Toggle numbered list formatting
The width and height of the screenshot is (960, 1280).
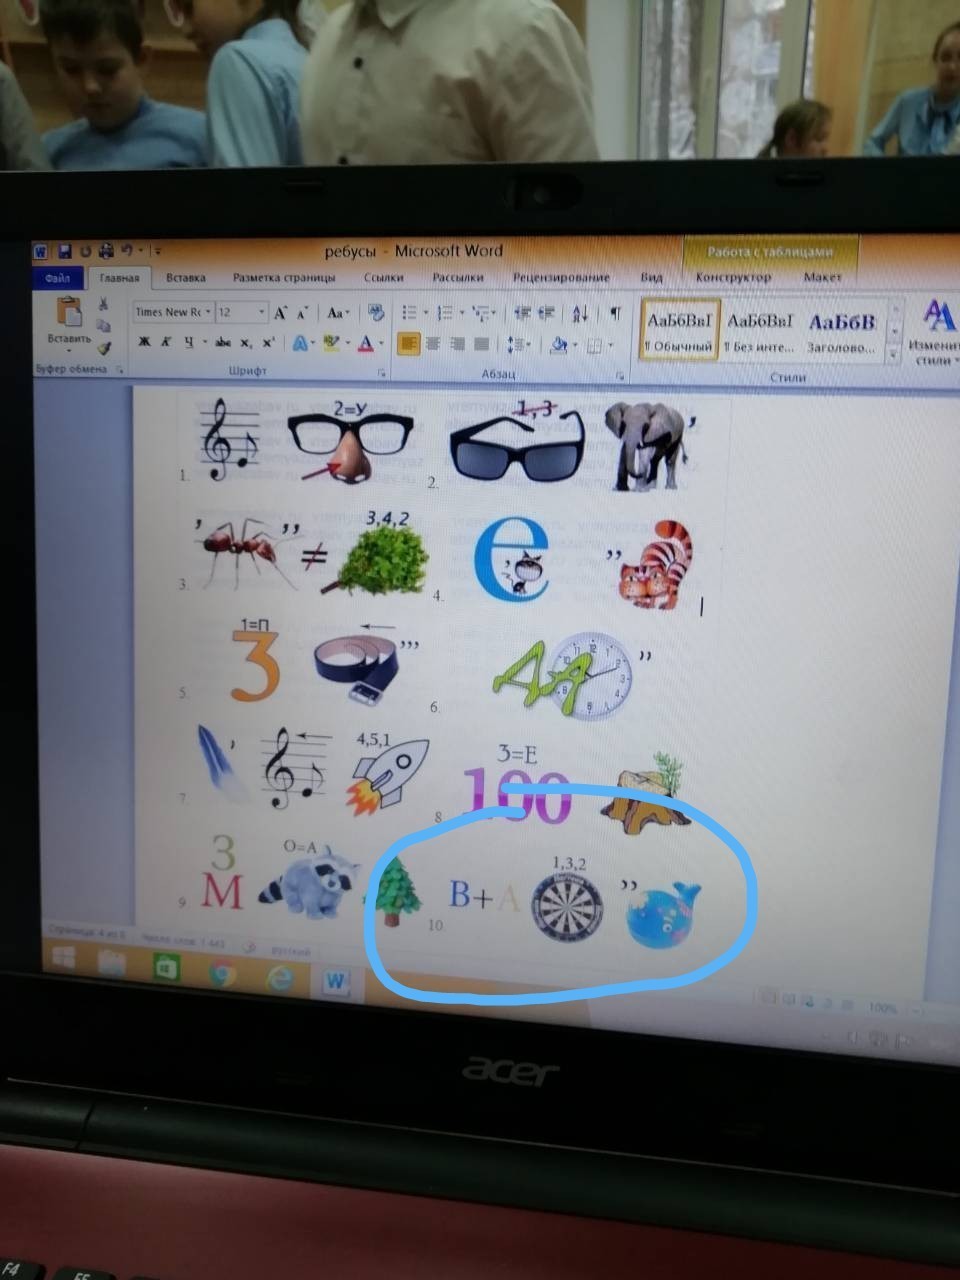tap(445, 312)
